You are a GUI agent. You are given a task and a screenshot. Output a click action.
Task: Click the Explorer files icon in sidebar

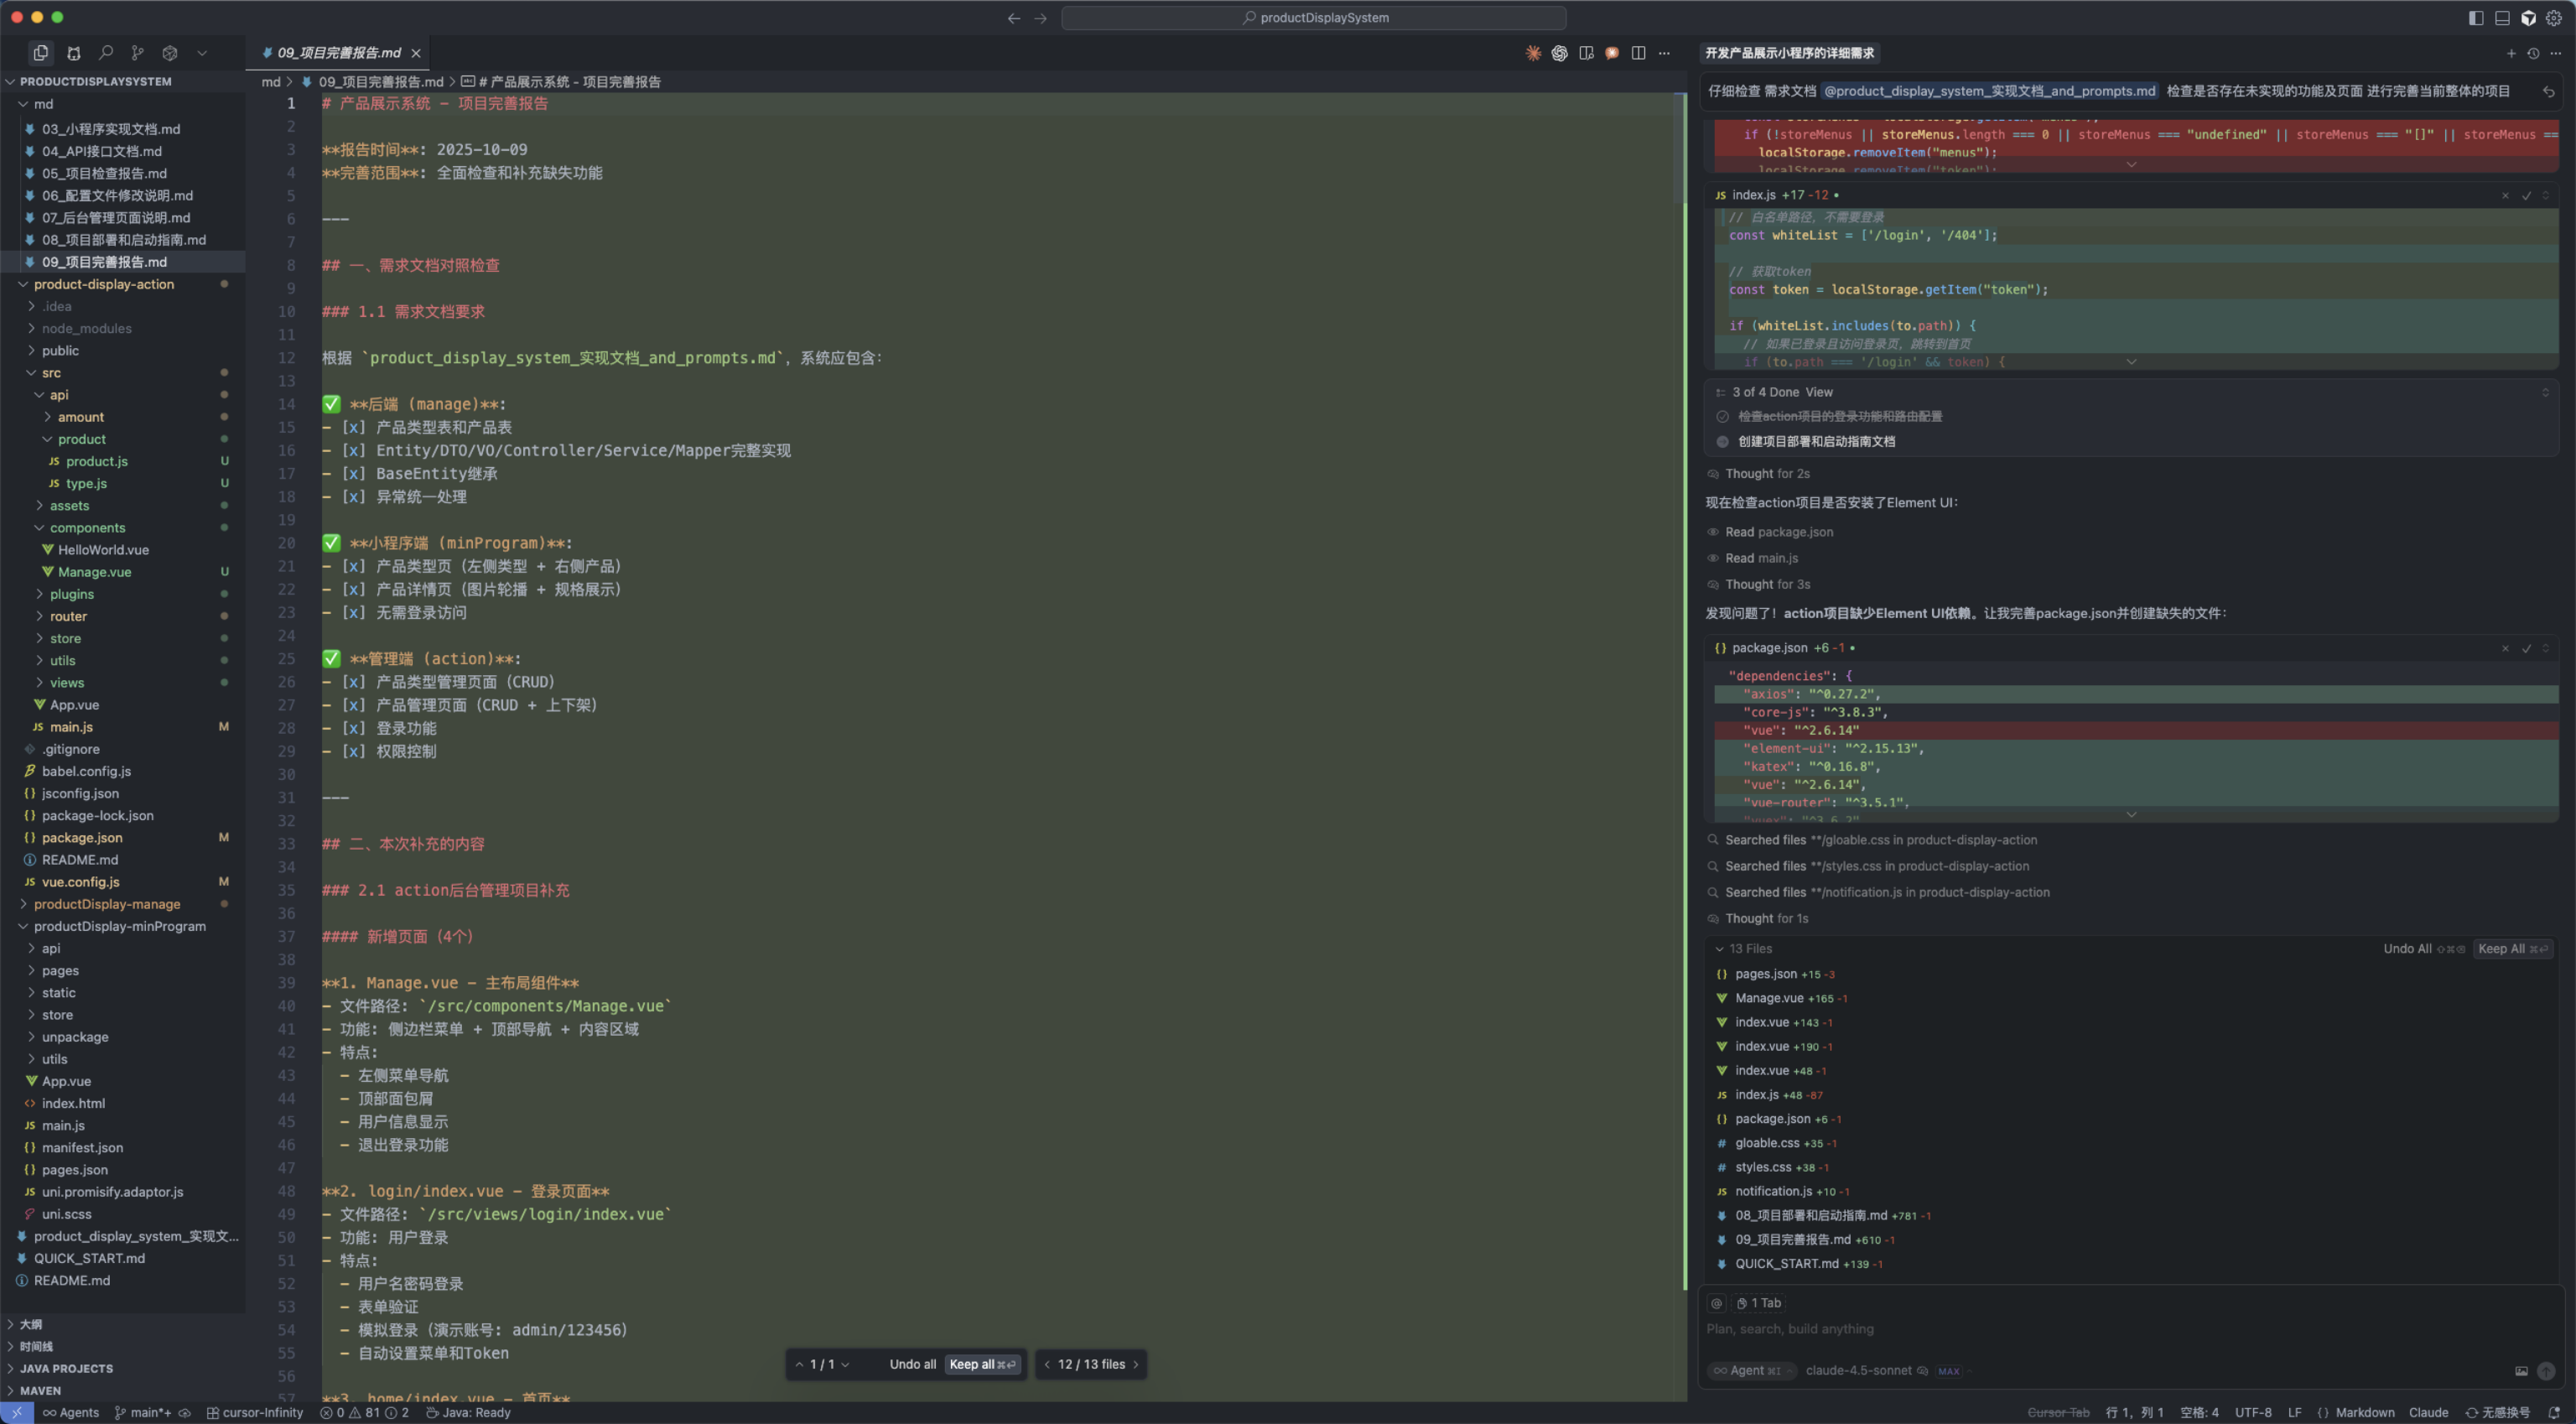[41, 53]
